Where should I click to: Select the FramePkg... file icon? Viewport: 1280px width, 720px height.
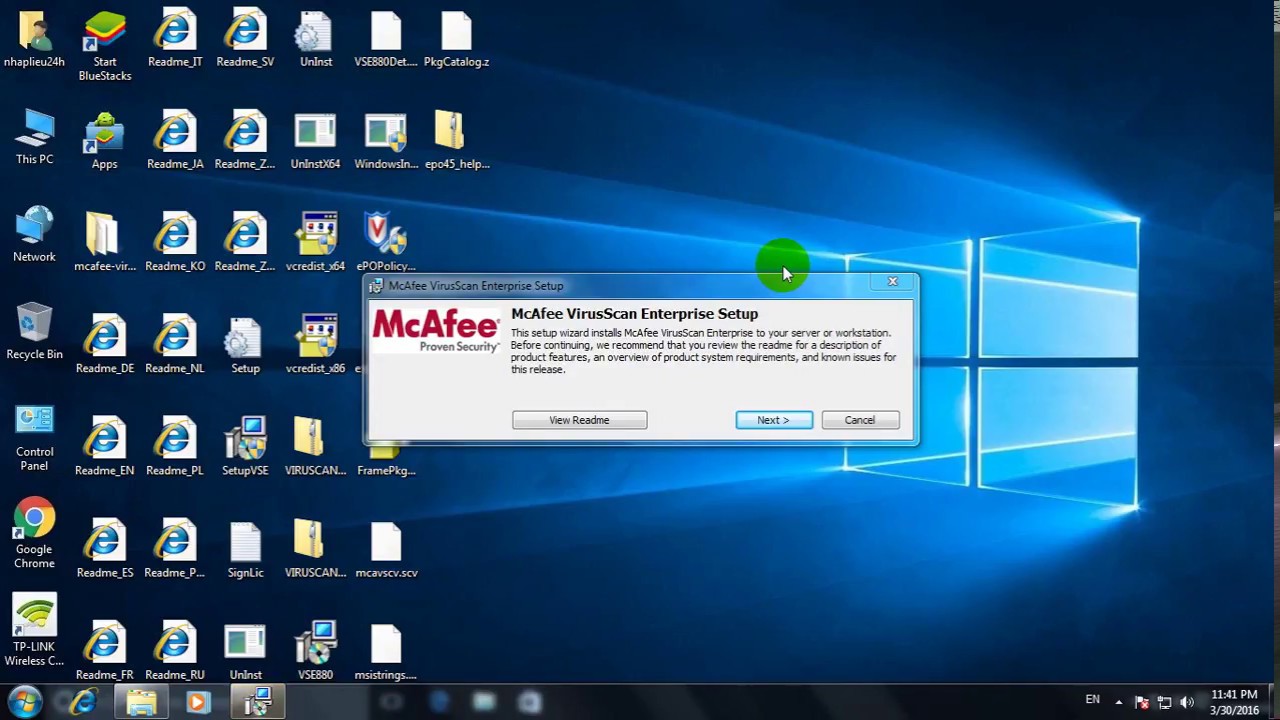point(386,452)
